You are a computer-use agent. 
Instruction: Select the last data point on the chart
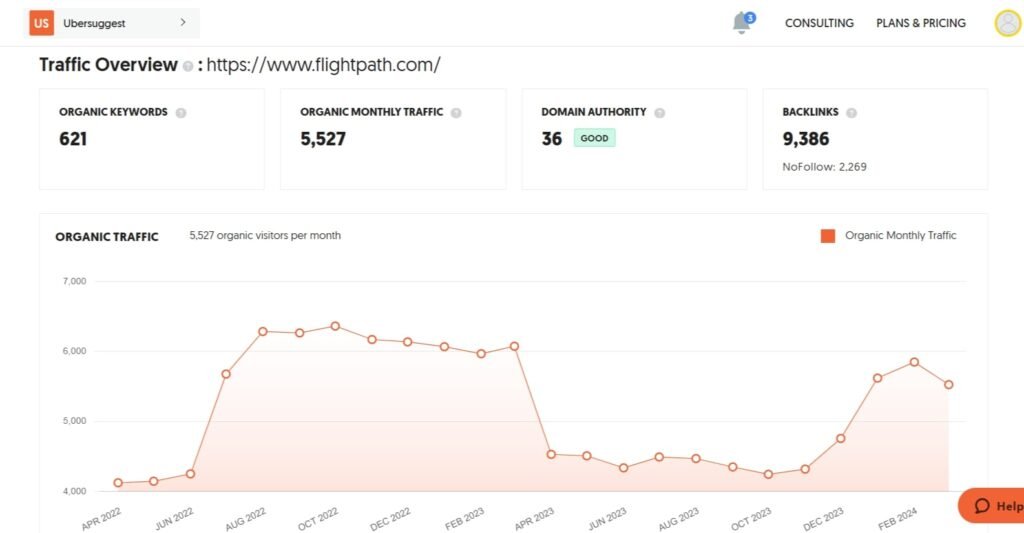pyautogui.click(x=948, y=385)
